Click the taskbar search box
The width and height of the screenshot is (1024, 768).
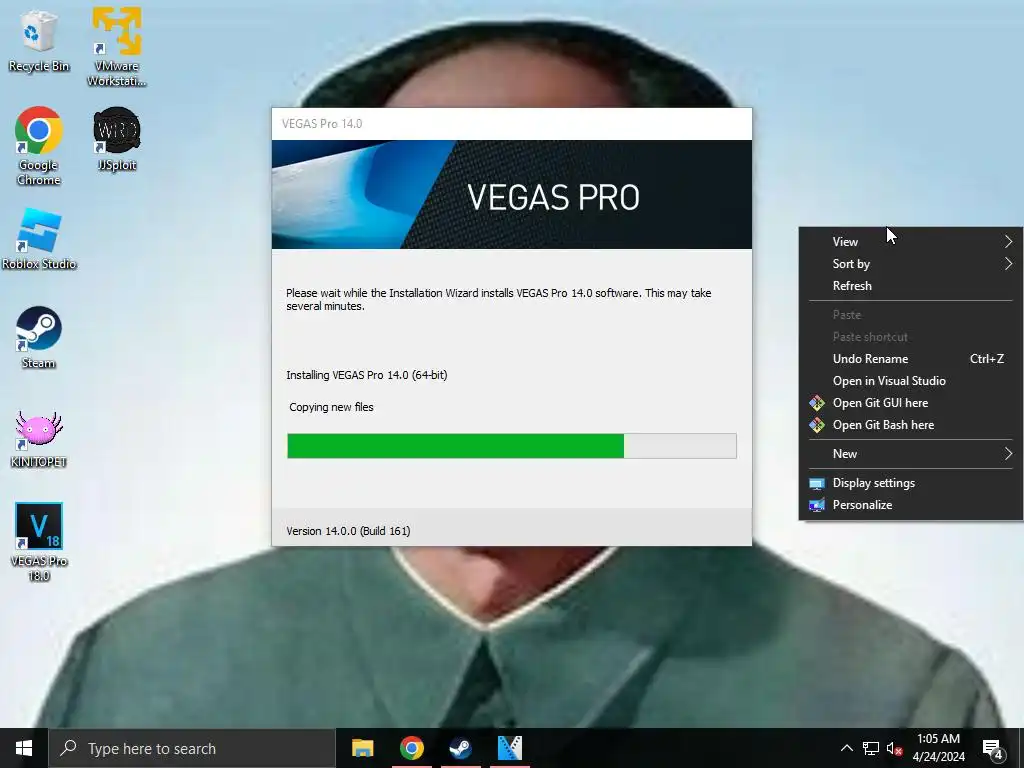pos(192,748)
